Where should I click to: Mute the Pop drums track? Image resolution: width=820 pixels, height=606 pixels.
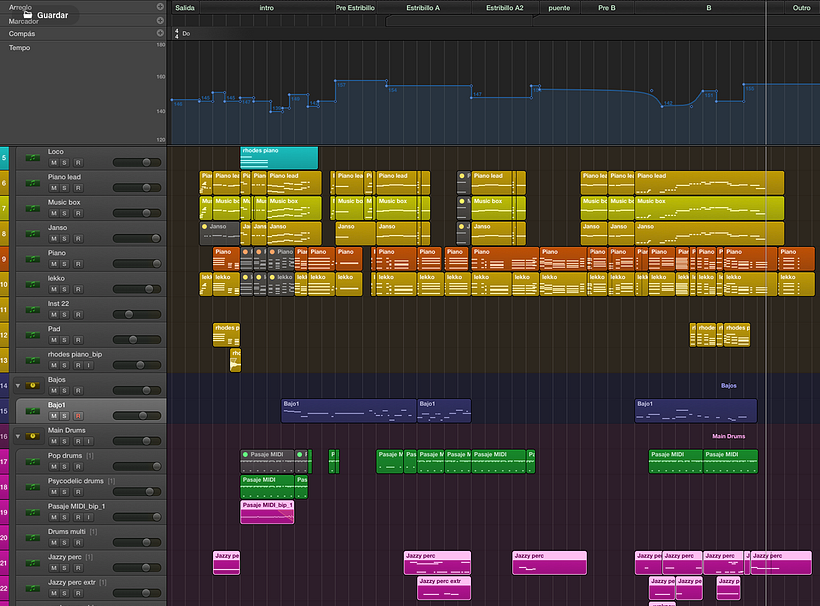coord(54,467)
